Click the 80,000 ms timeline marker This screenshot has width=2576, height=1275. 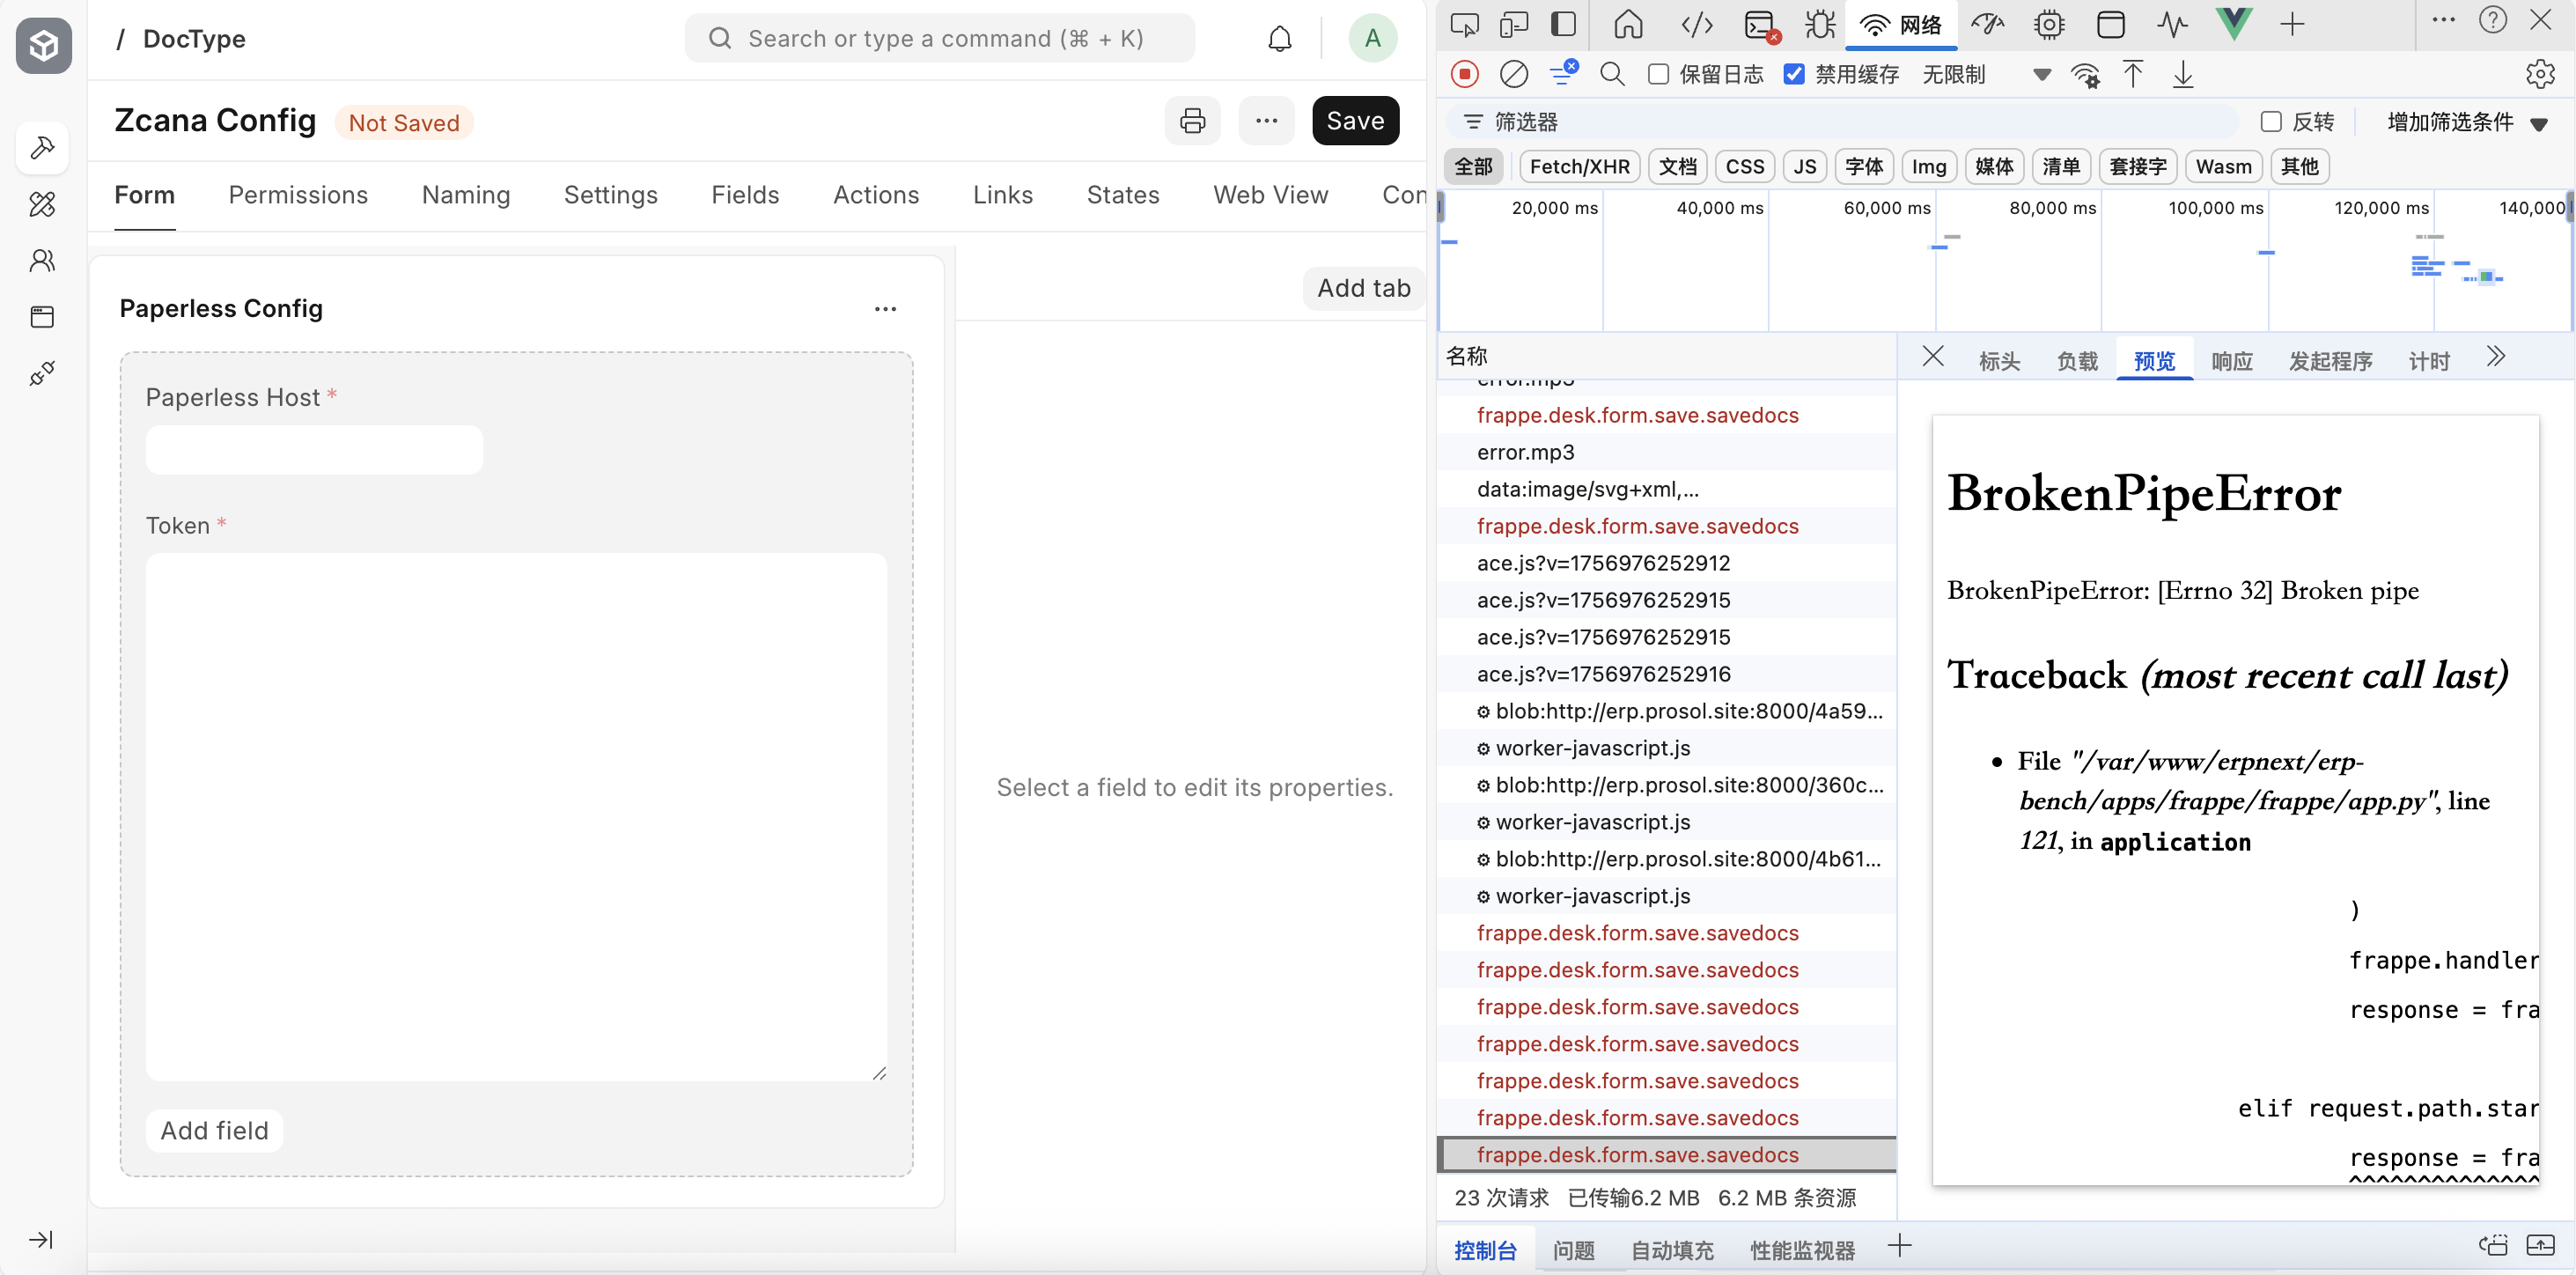coord(2052,208)
